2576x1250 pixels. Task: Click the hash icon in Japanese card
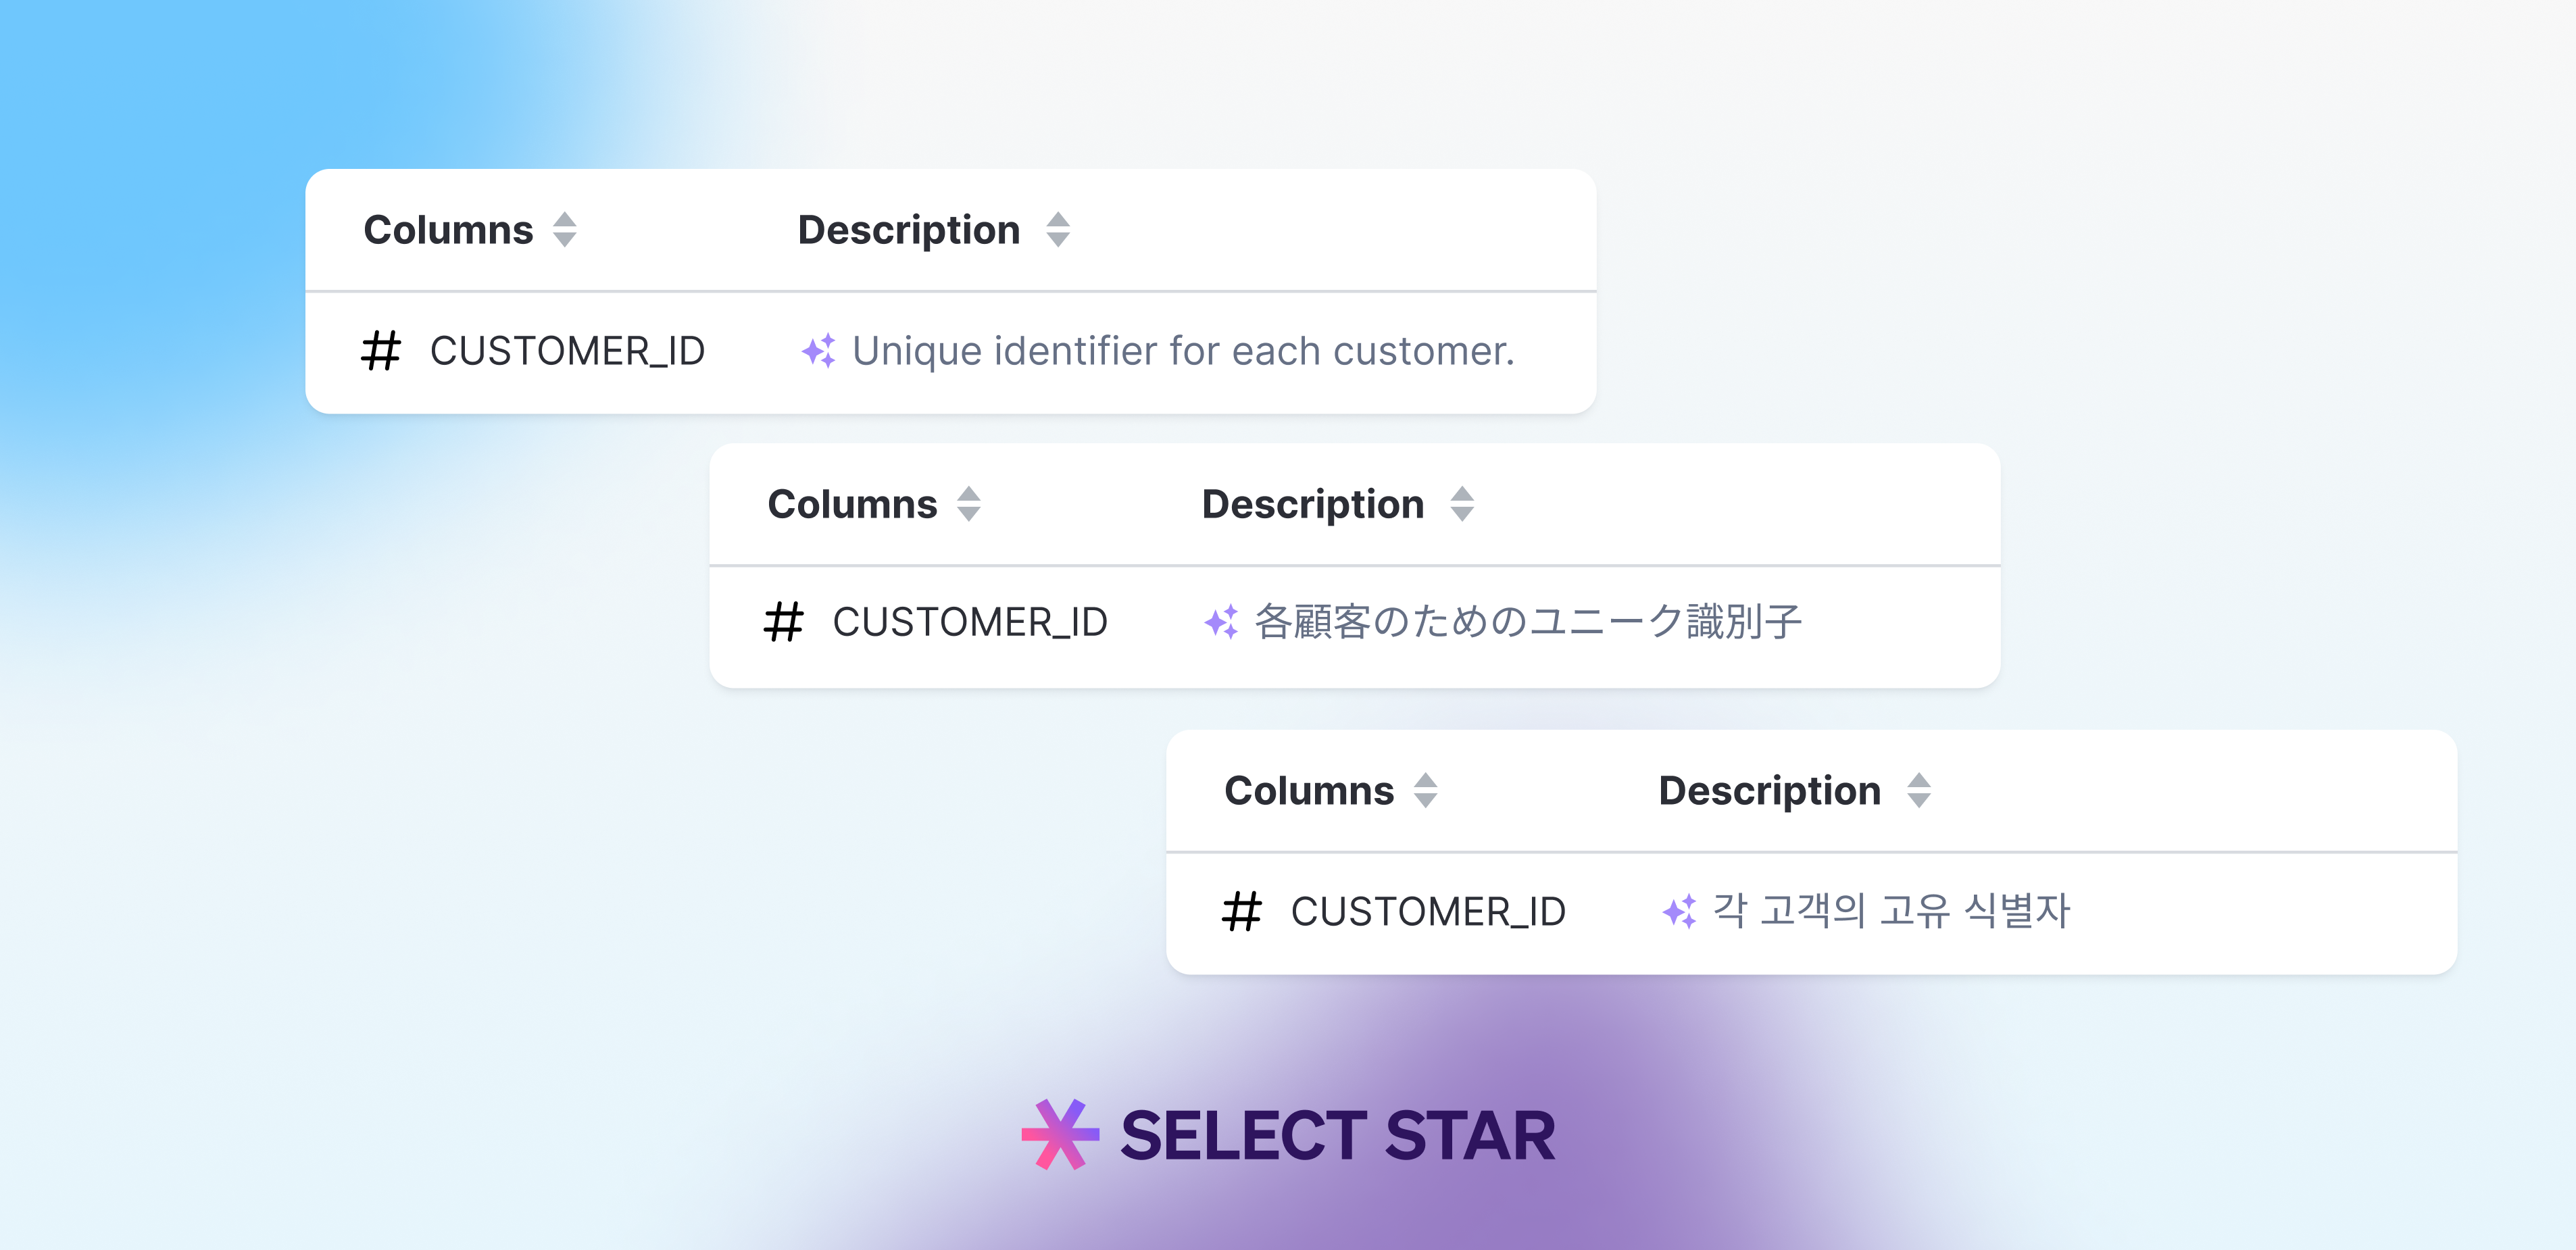pyautogui.click(x=783, y=622)
